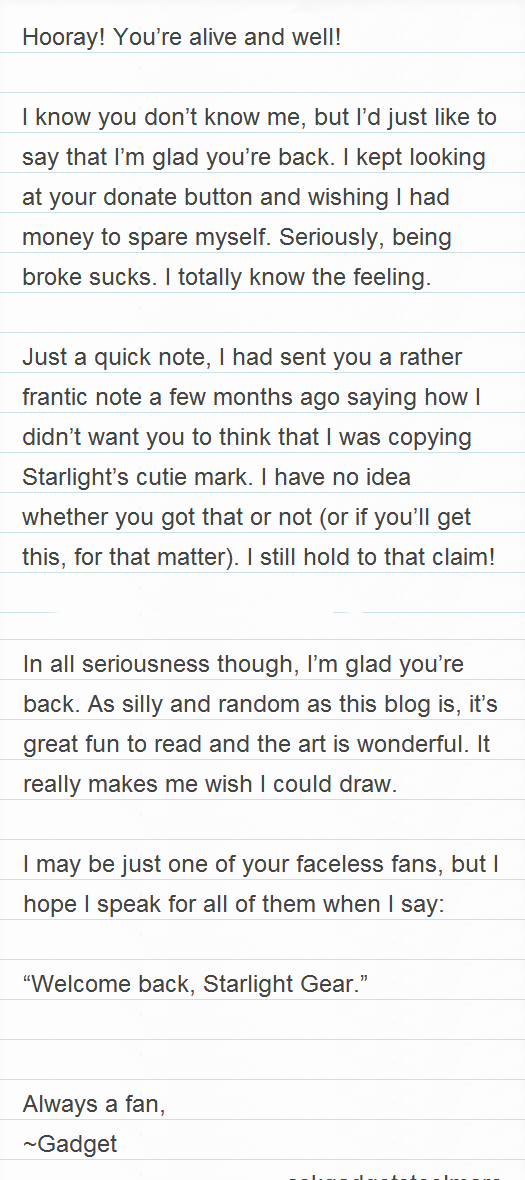This screenshot has width=525, height=1180.
Task: Click the line starting 'great fun to read'
Action: coord(256,745)
